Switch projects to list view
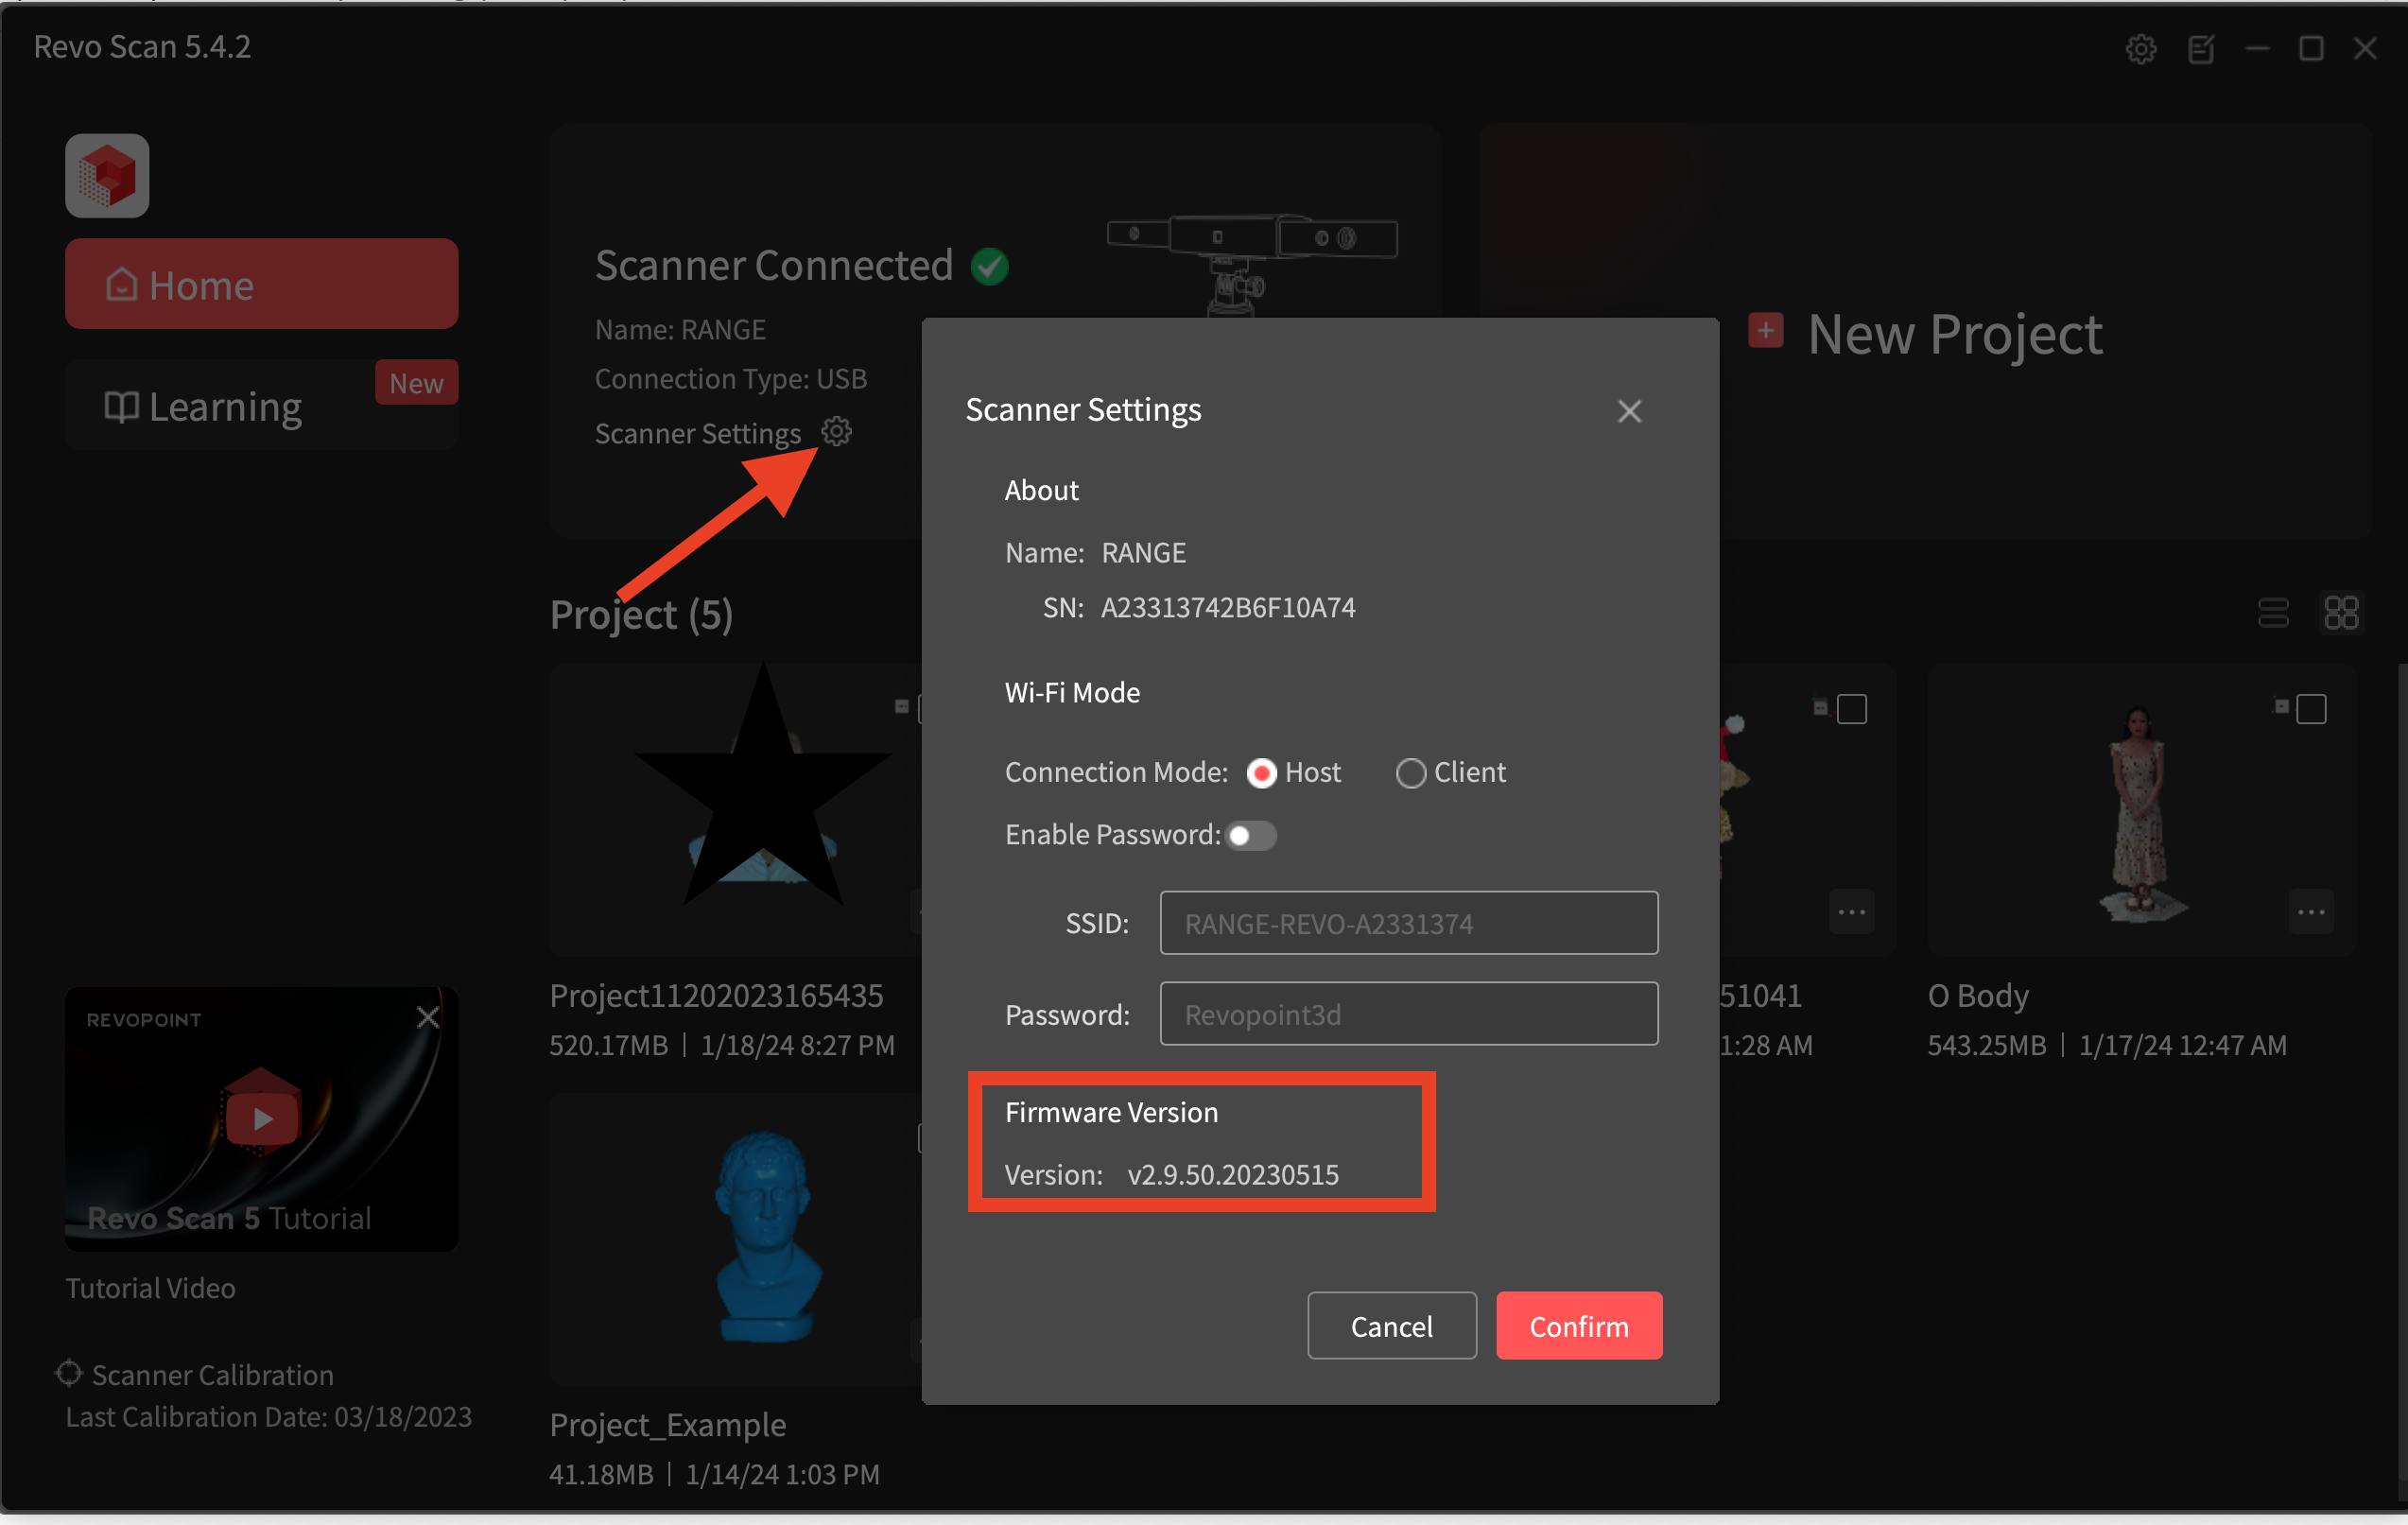The height and width of the screenshot is (1525, 2408). 2275,613
